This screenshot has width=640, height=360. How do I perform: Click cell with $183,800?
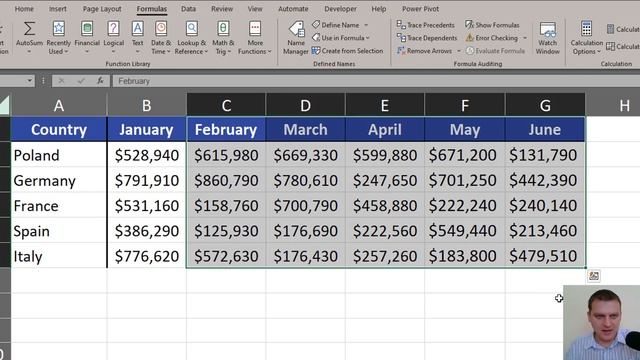(x=464, y=256)
